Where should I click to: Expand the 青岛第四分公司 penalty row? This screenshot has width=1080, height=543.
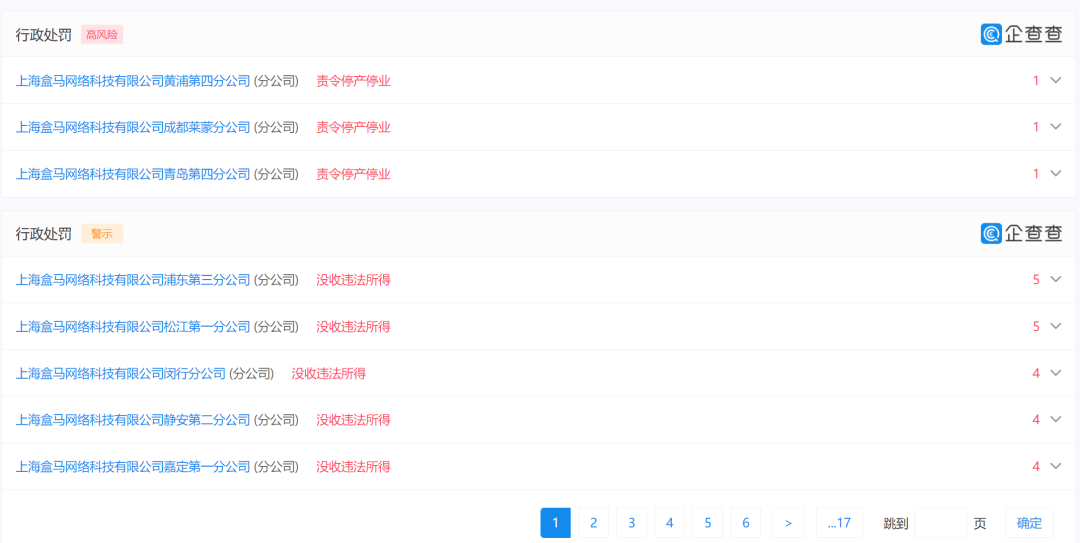pyautogui.click(x=1055, y=174)
